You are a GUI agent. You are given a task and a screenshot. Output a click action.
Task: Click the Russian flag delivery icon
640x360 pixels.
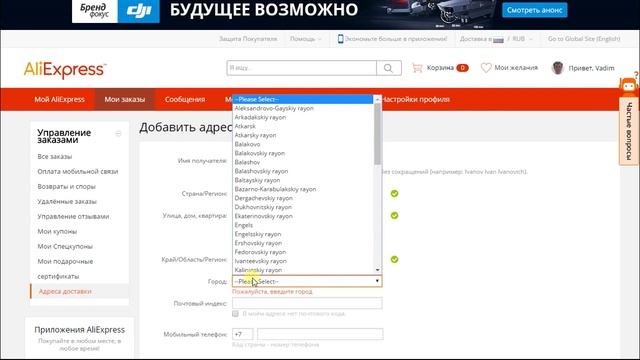[498, 40]
